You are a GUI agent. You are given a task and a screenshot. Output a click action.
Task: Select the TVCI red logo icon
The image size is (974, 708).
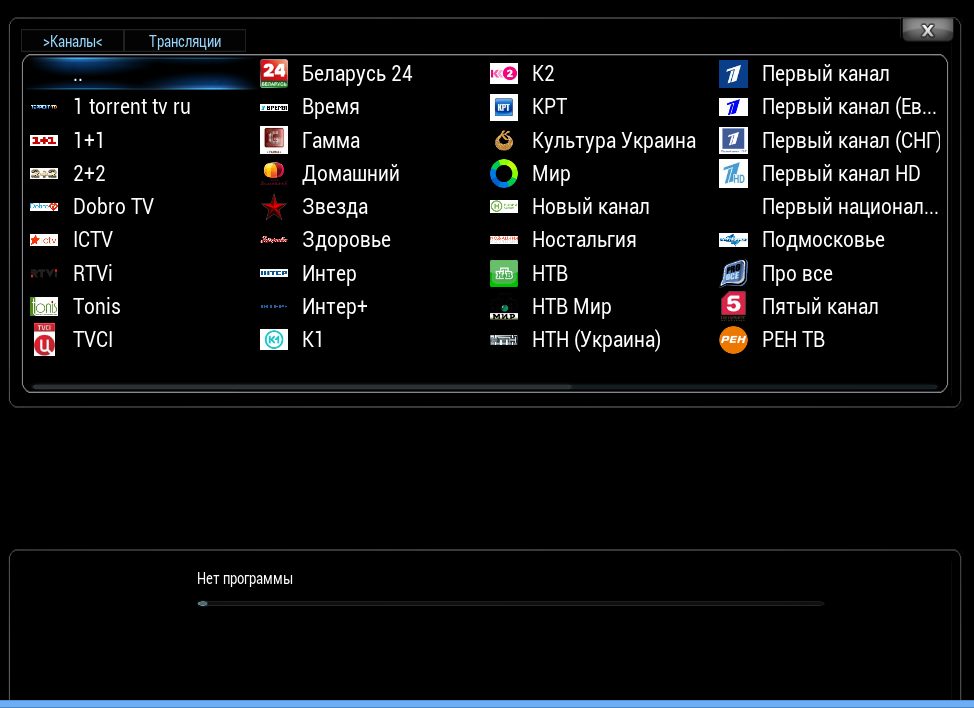[44, 340]
